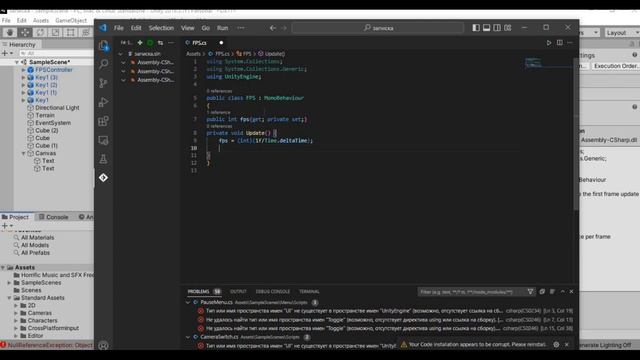Screen dimensions: 640x360
Task: Open the Extensions view
Action: point(104,121)
